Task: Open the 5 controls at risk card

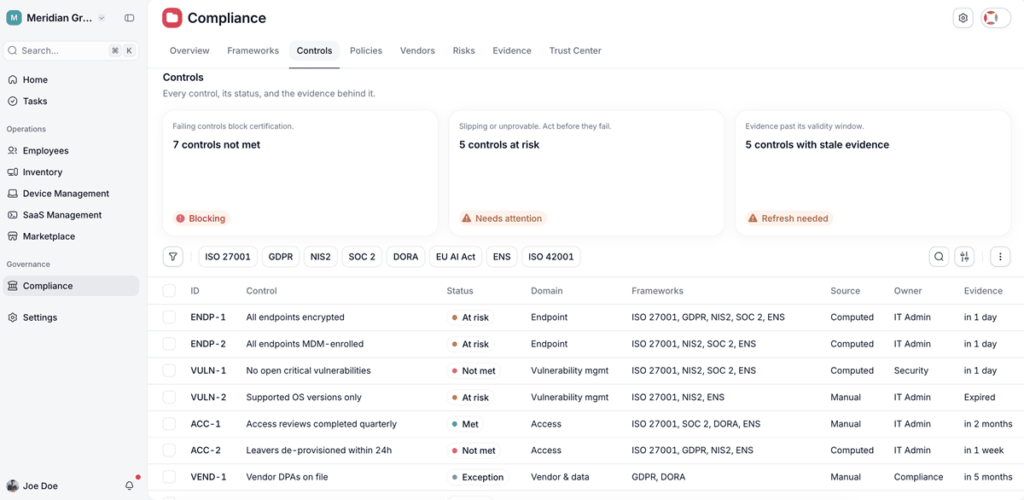Action: (586, 173)
